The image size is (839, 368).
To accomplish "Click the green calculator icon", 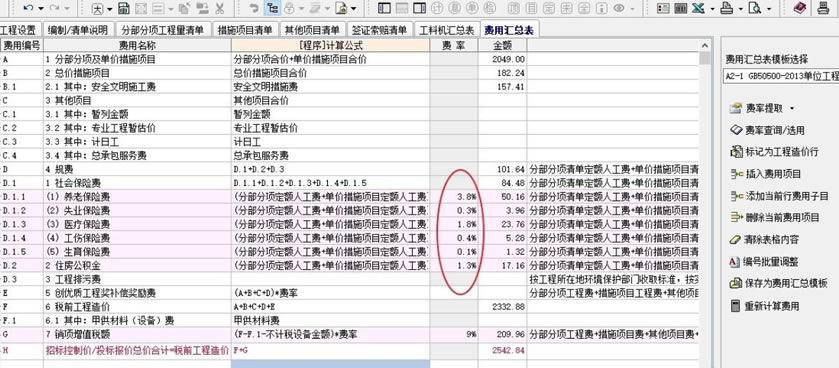I will click(124, 8).
